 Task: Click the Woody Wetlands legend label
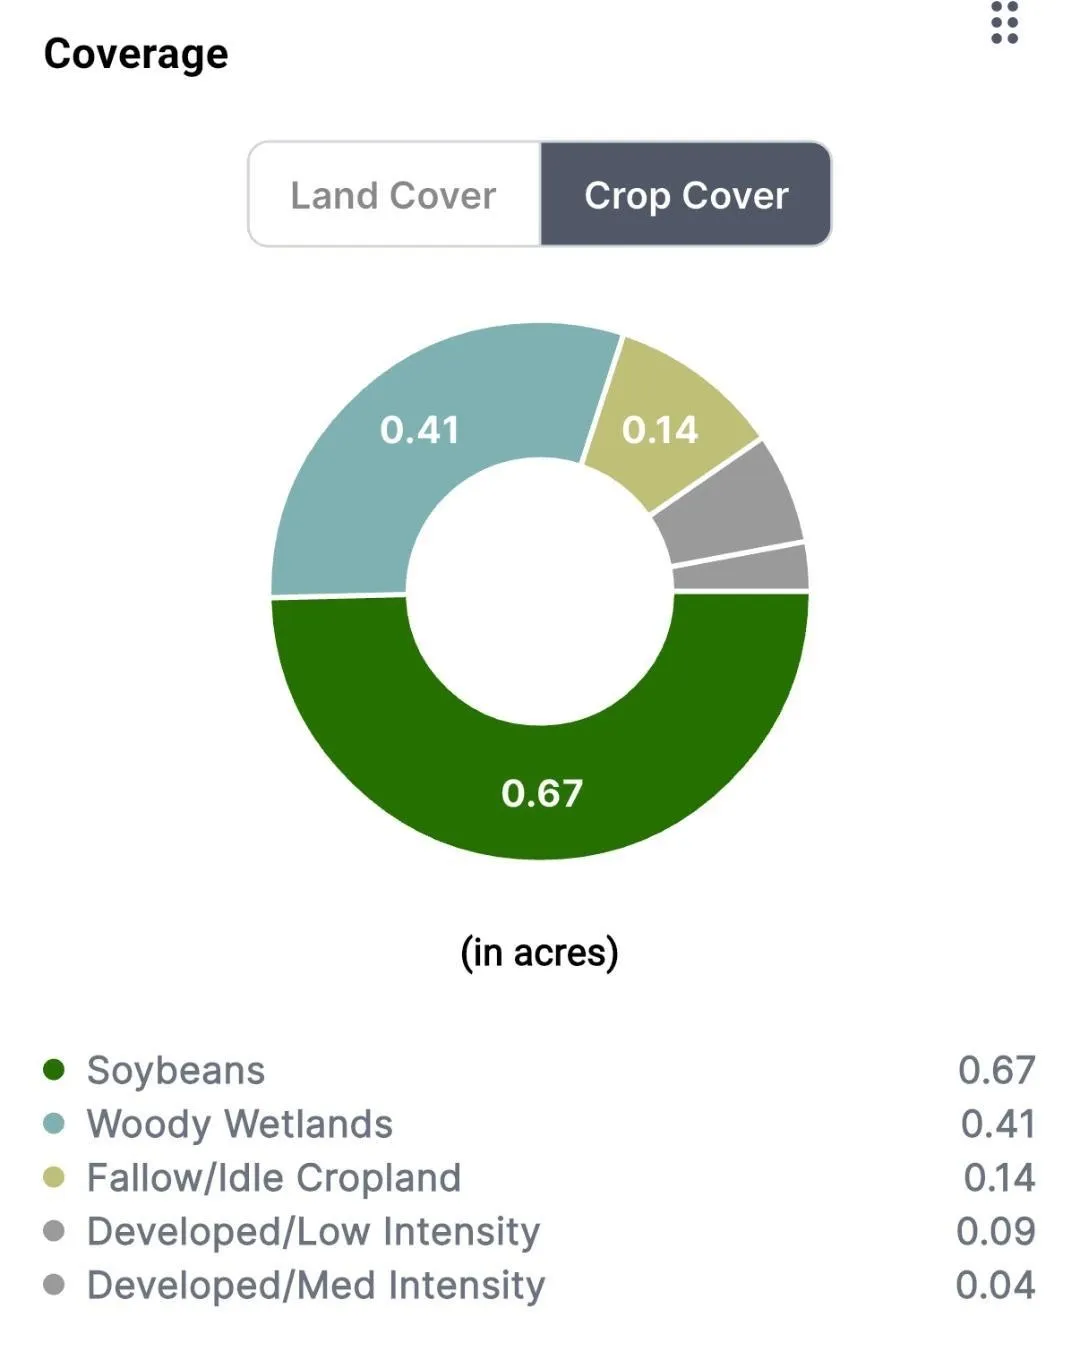click(240, 1124)
